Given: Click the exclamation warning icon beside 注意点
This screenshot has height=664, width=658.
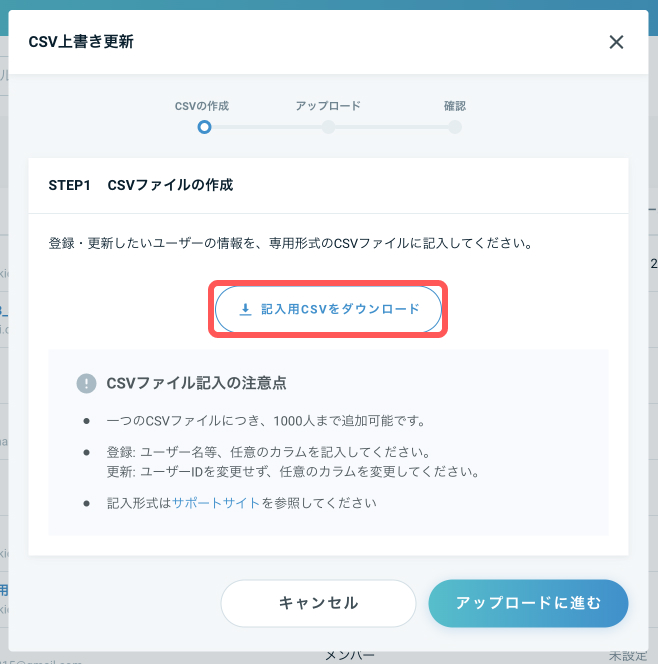Looking at the screenshot, I should [x=86, y=383].
